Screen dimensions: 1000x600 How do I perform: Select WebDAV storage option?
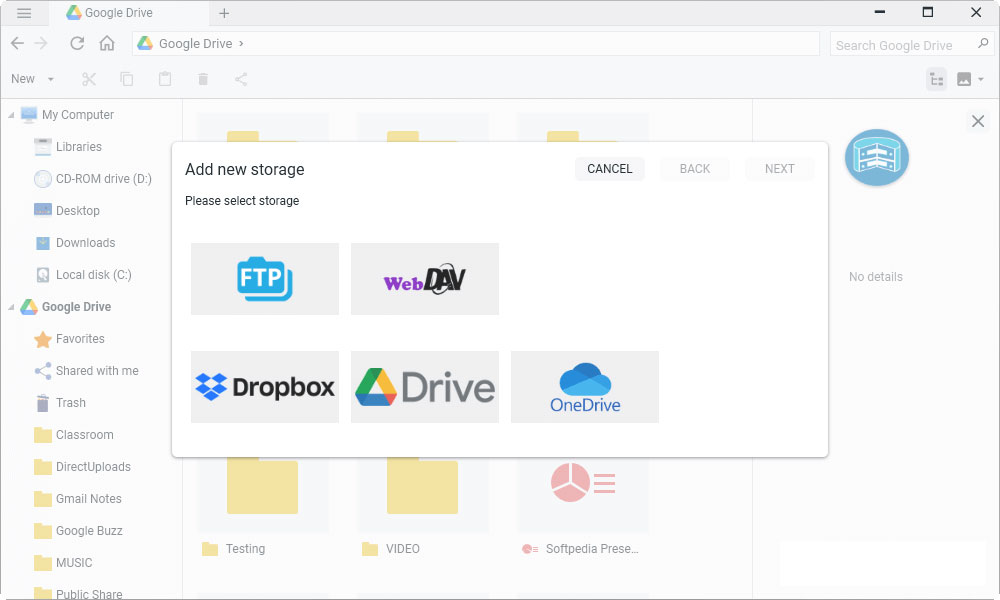pyautogui.click(x=425, y=279)
